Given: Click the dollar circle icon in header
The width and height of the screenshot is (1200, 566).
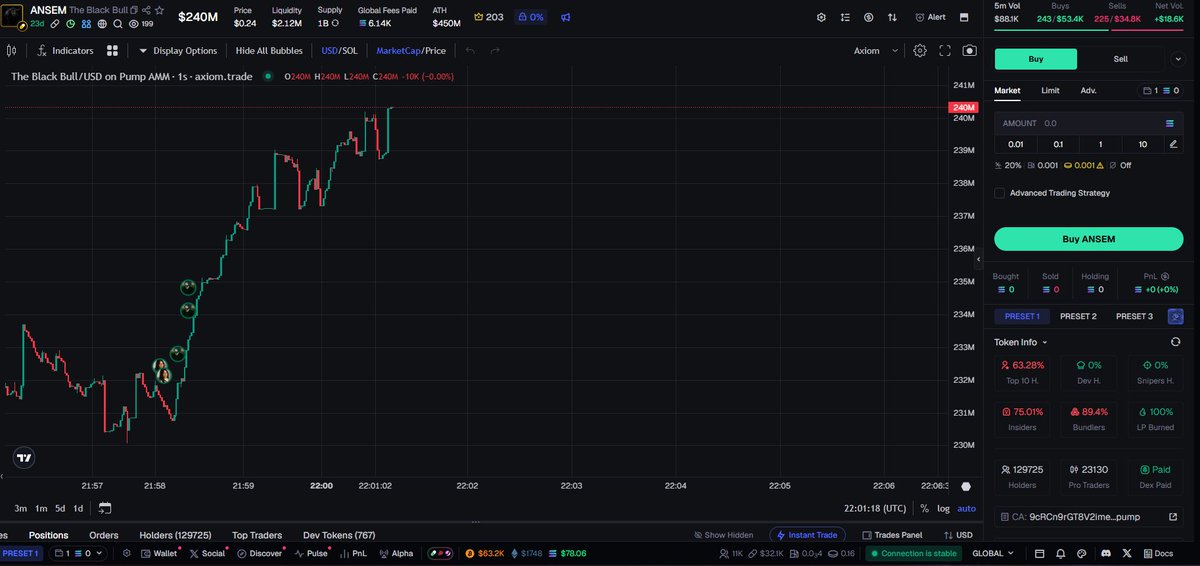Looking at the screenshot, I should point(868,17).
